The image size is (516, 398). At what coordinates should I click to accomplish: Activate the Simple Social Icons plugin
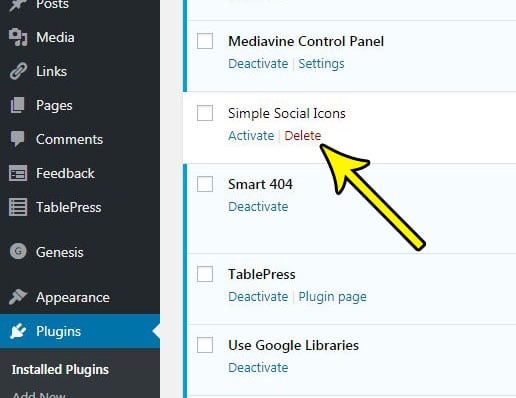point(251,136)
